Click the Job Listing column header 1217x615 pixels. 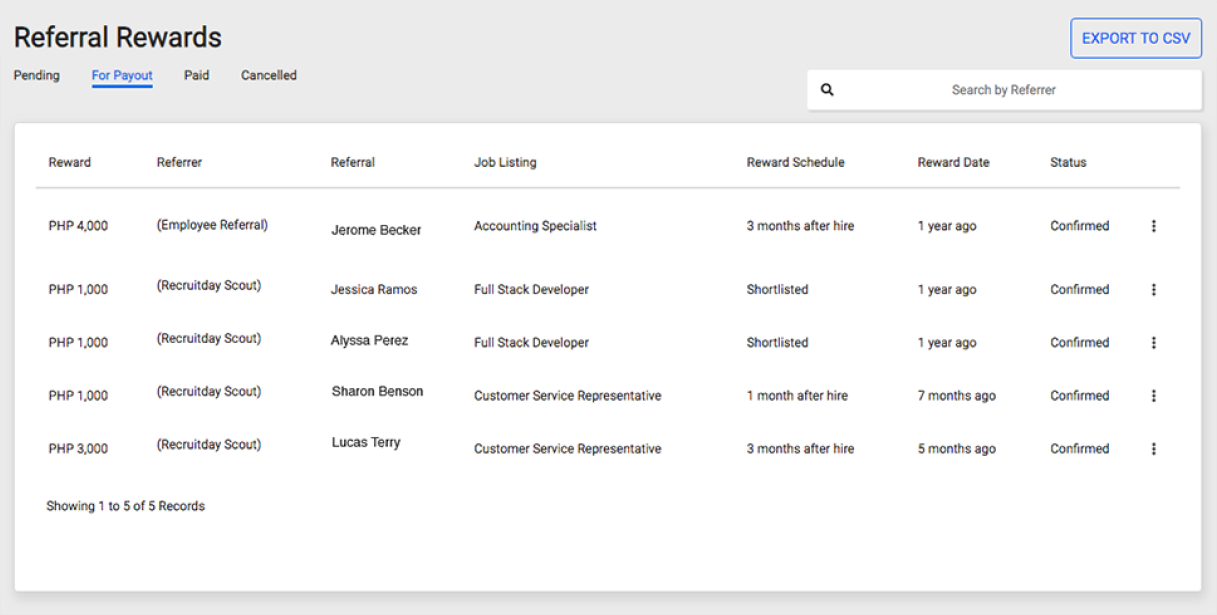point(505,162)
